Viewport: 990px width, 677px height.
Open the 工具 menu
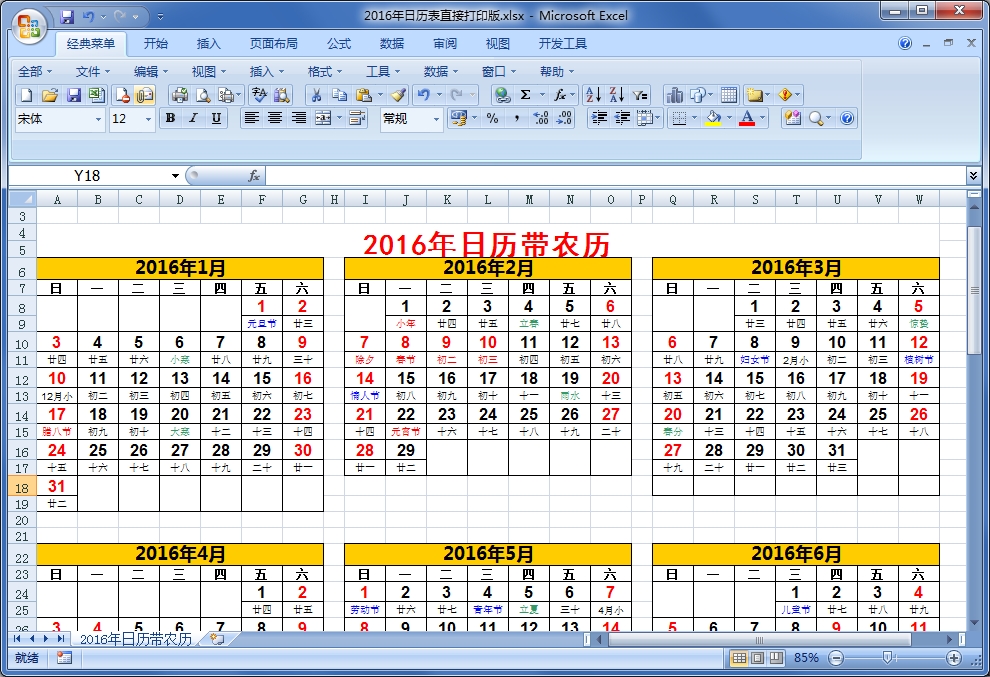[378, 71]
